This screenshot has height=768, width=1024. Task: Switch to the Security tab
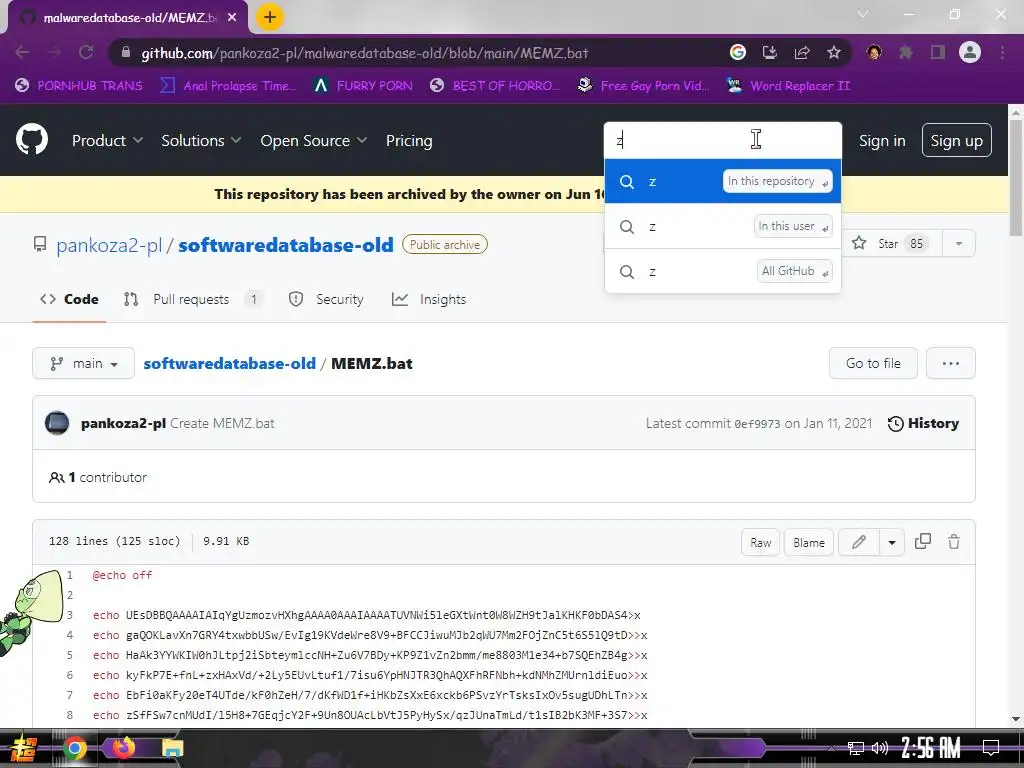pos(326,299)
